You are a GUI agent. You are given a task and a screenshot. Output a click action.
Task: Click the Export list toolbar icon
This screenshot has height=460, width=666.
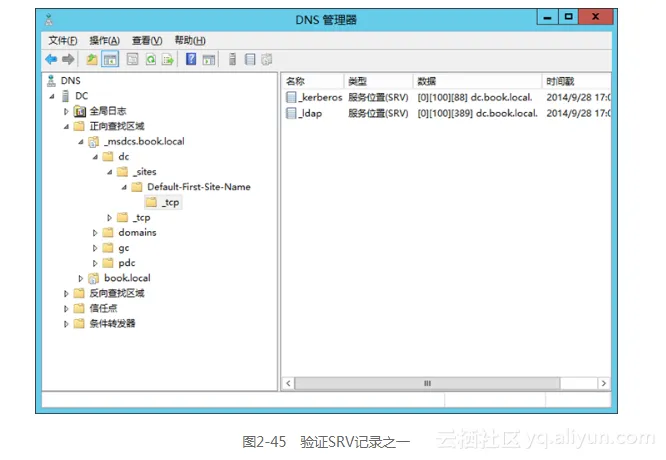168,59
